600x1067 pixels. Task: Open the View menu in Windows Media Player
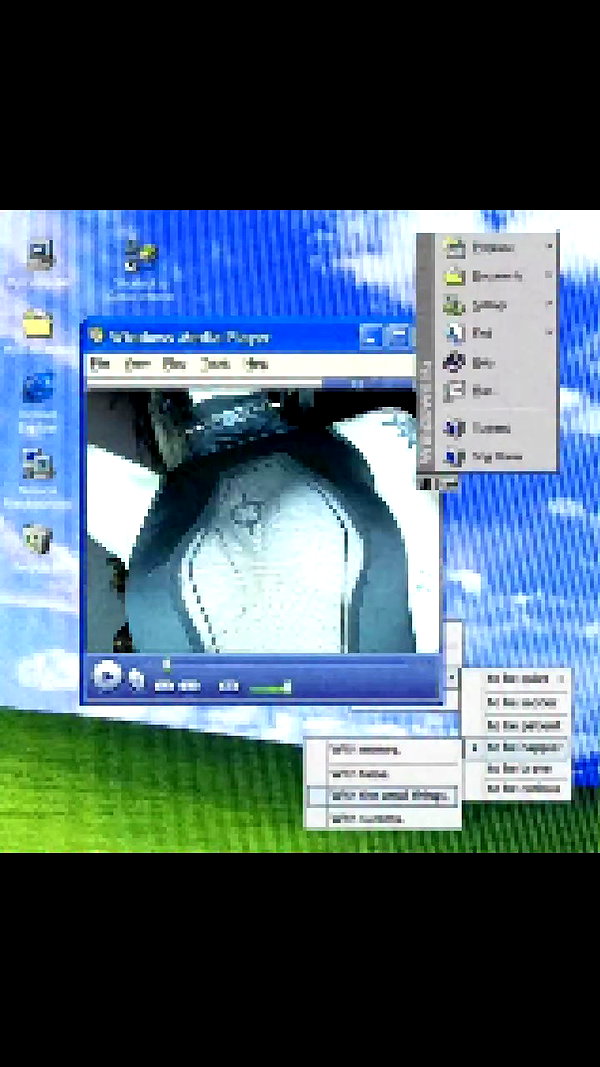point(137,365)
